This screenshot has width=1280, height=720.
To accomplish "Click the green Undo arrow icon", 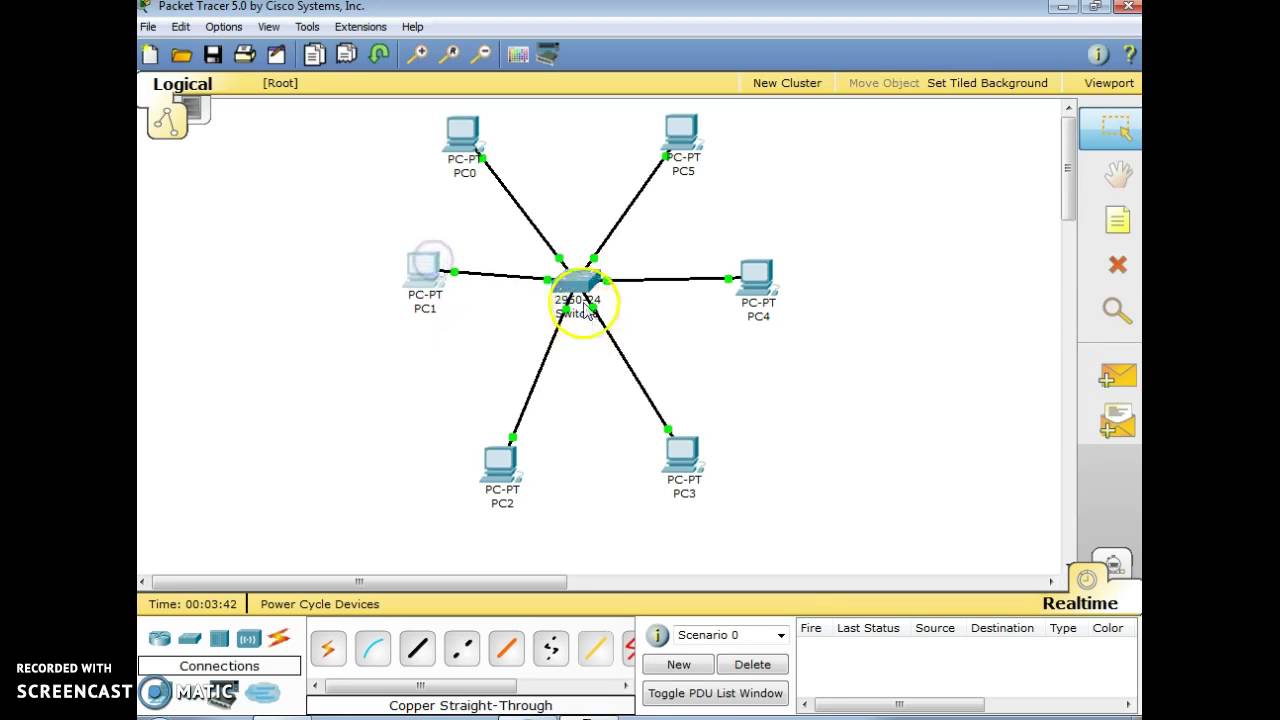I will pos(379,55).
